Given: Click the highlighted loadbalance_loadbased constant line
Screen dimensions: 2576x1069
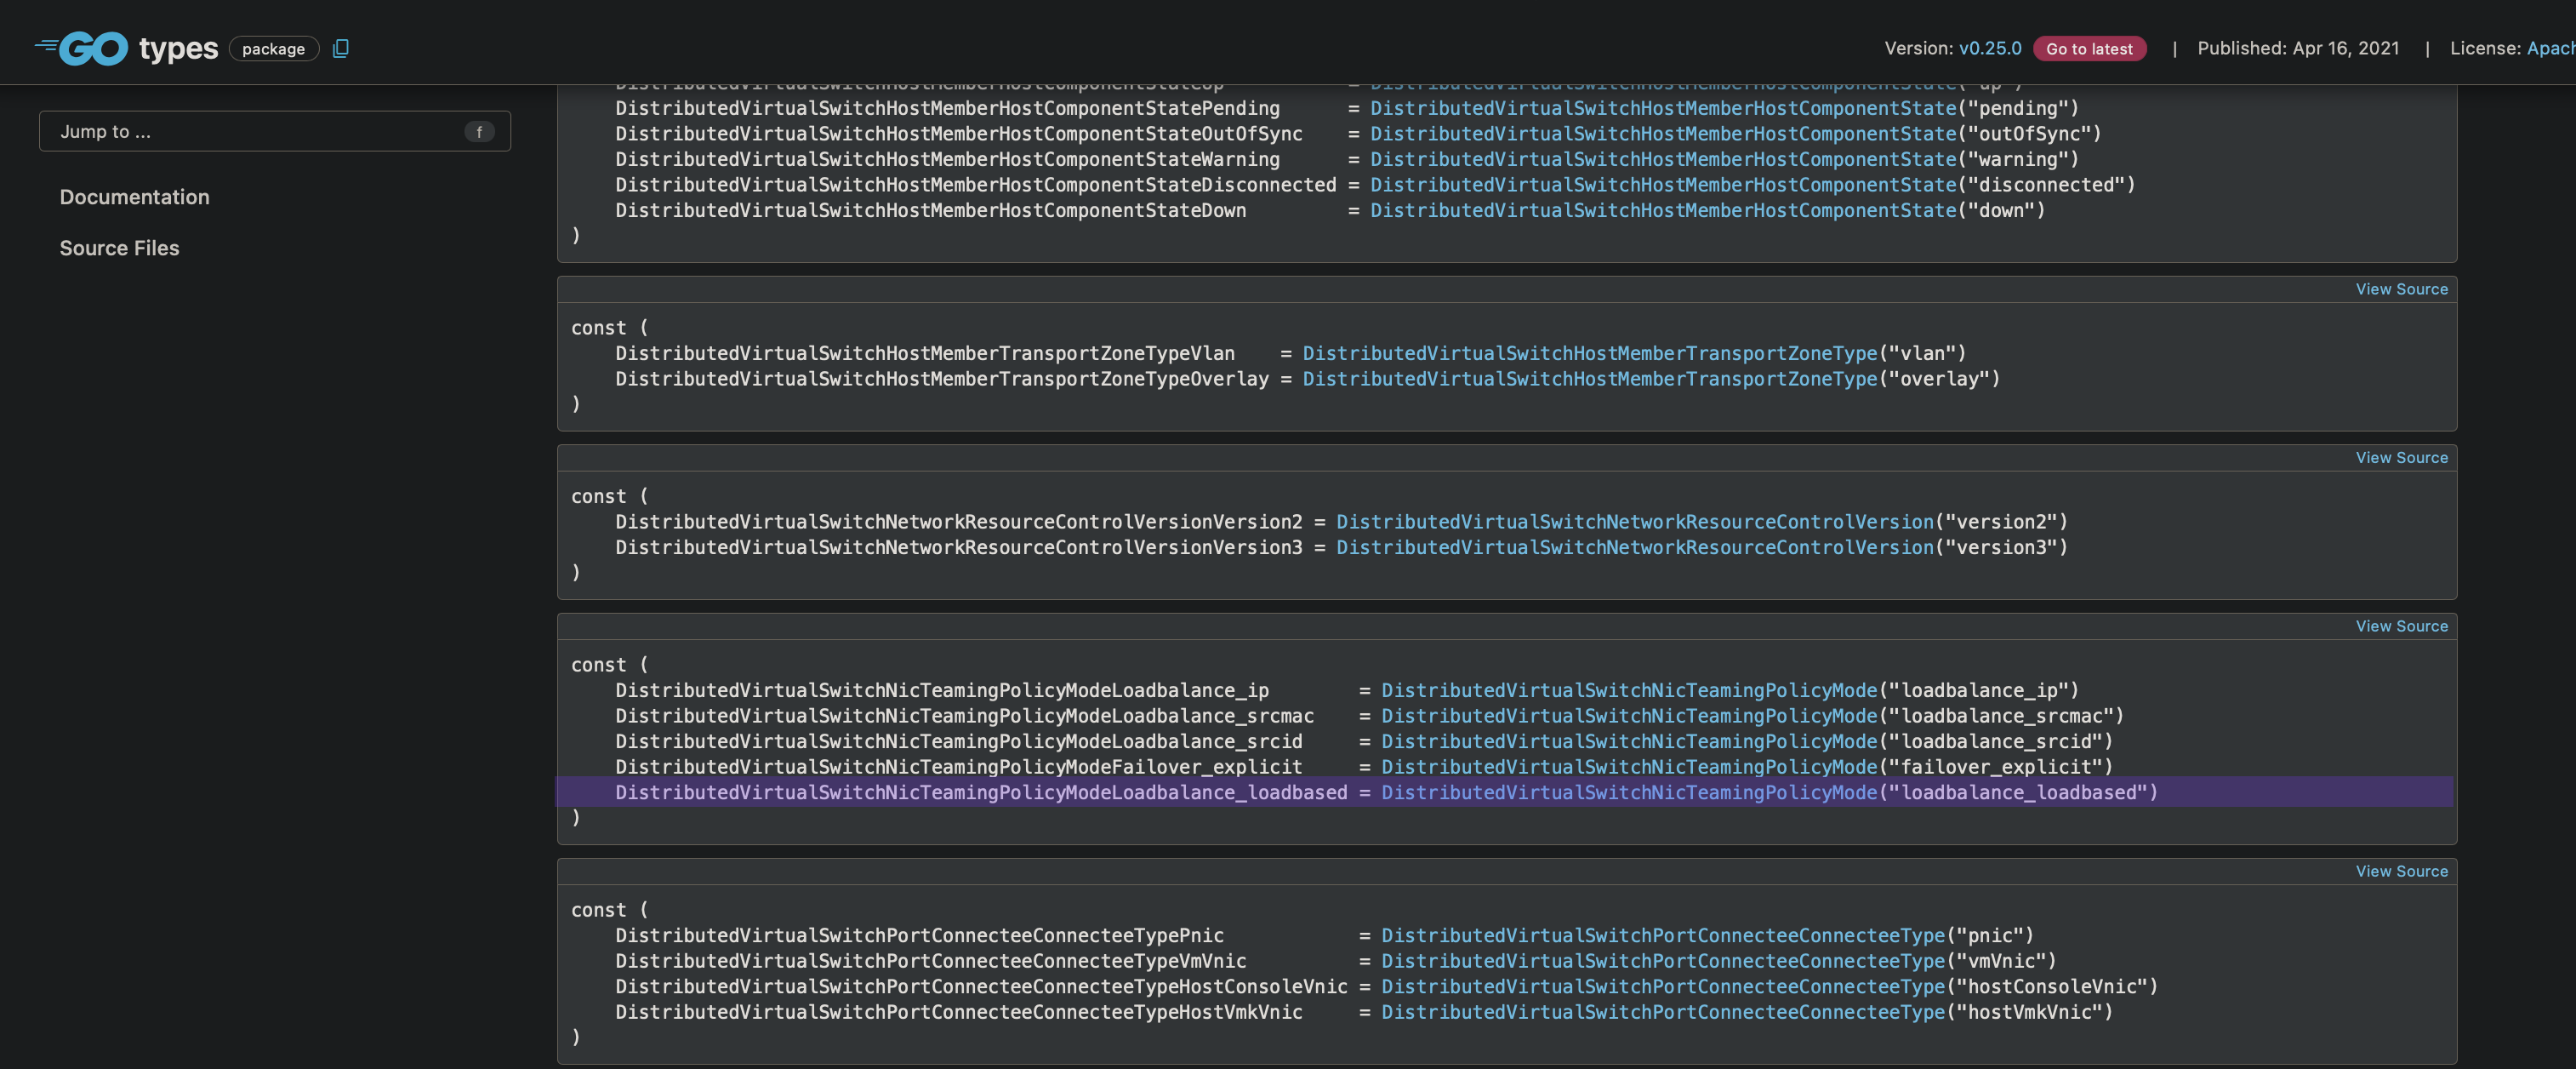Looking at the screenshot, I should tap(980, 792).
